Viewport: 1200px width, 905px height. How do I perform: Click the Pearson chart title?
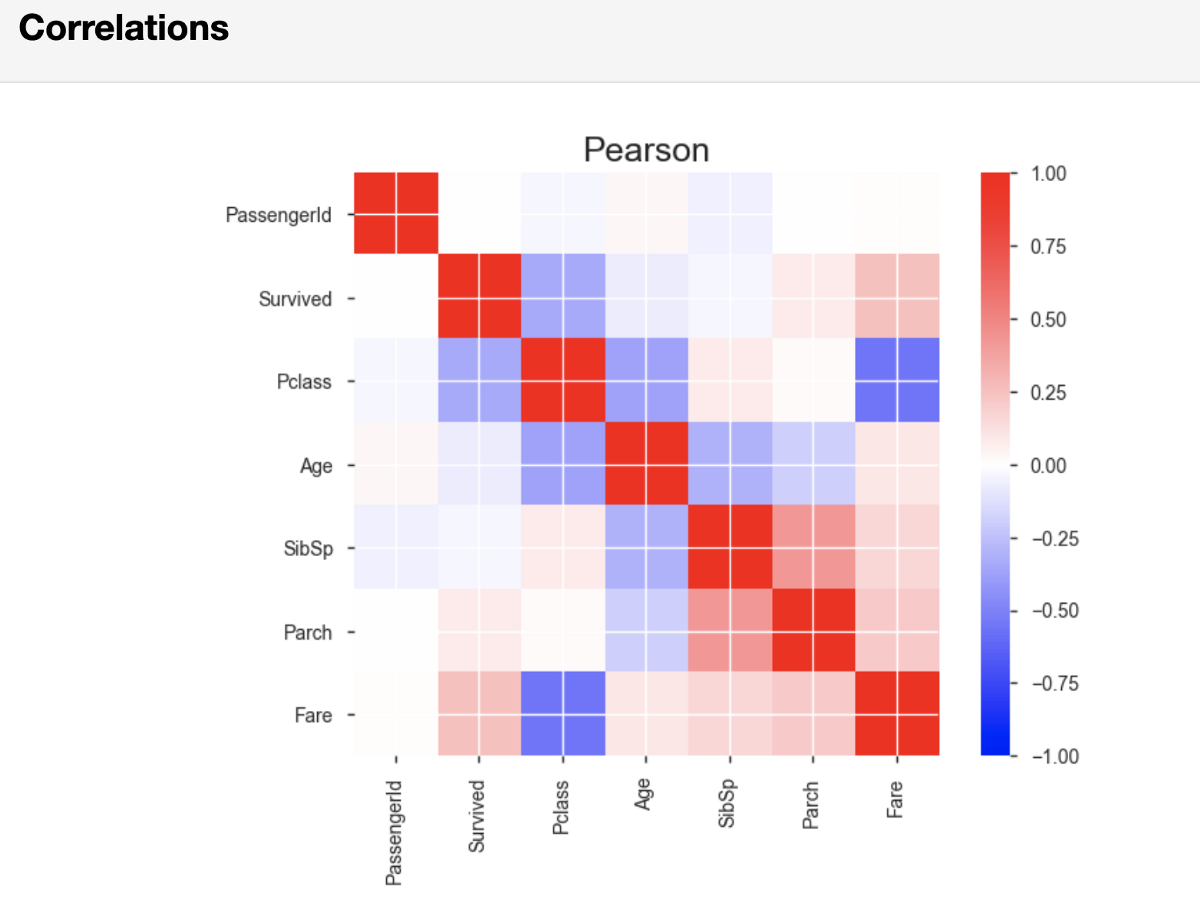(x=646, y=150)
